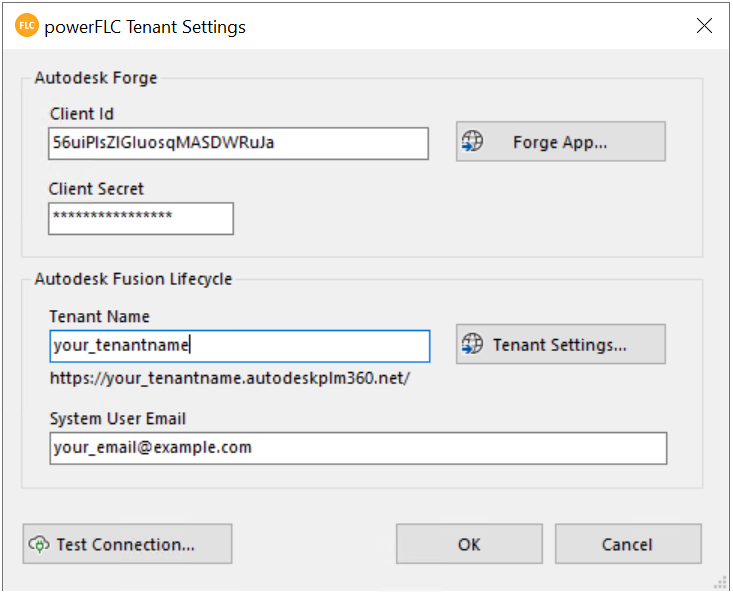Image resolution: width=733 pixels, height=595 pixels.
Task: Click the powerFLC Tenant Settings title text
Action: (x=145, y=27)
